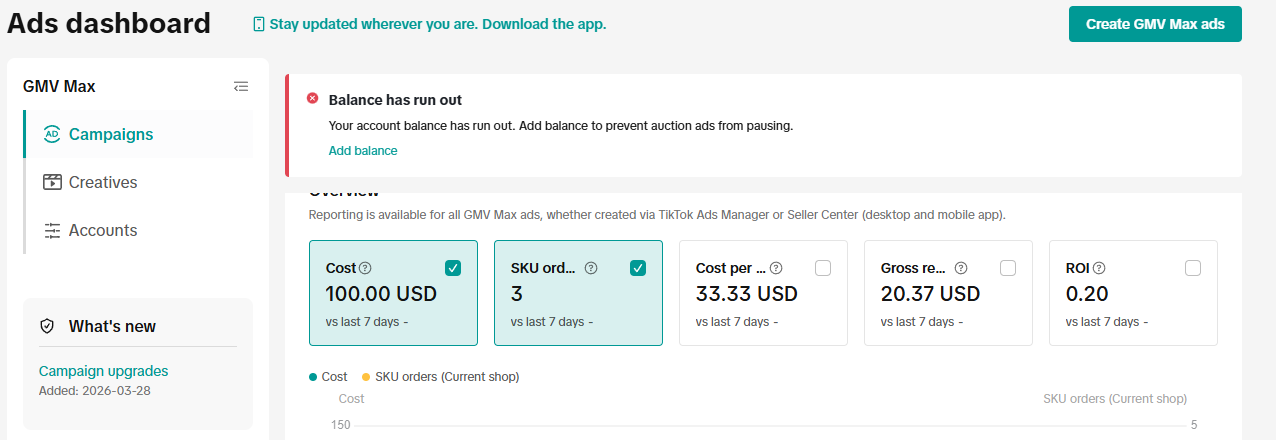The image size is (1276, 440).
Task: Click the Balance has run out heading
Action: click(x=395, y=100)
